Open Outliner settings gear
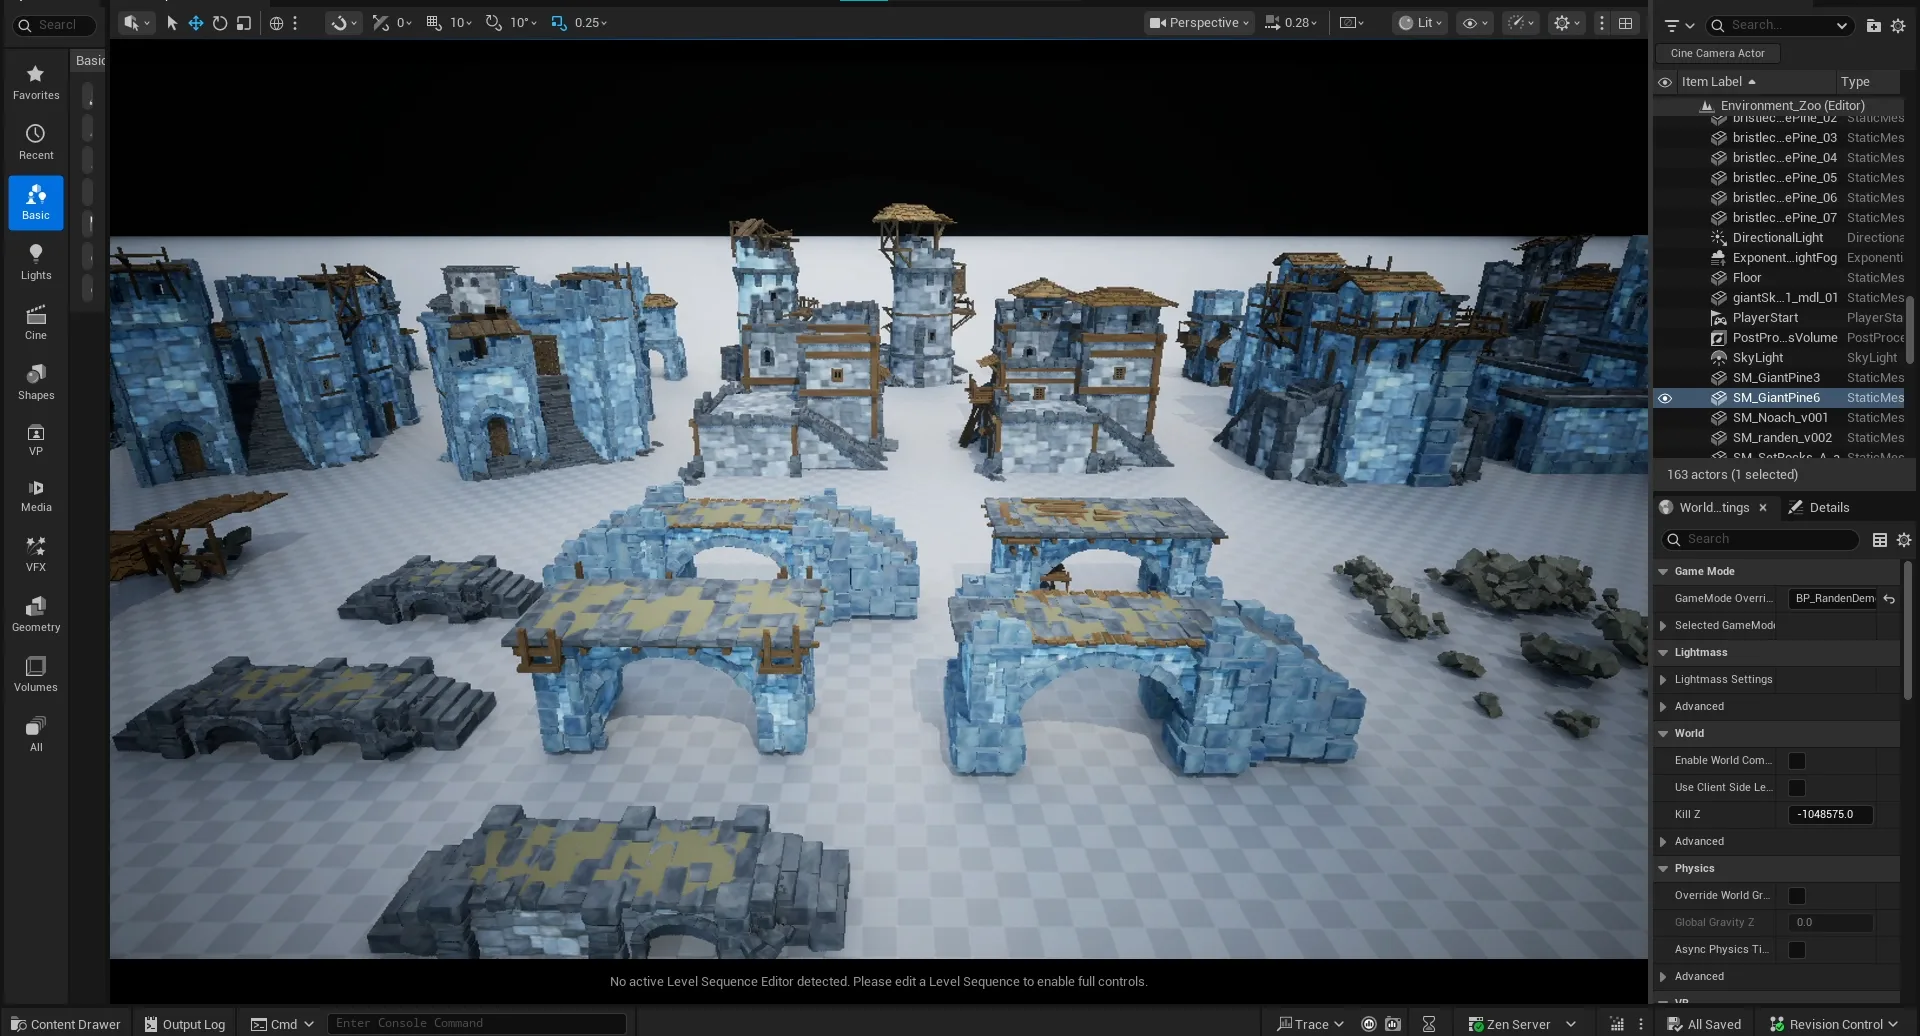 coord(1898,25)
